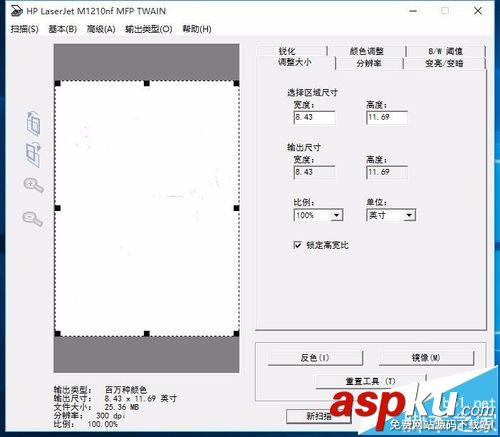This screenshot has width=500, height=437.
Task: Switch to the 变亮/变暗 tab
Action: [x=444, y=63]
